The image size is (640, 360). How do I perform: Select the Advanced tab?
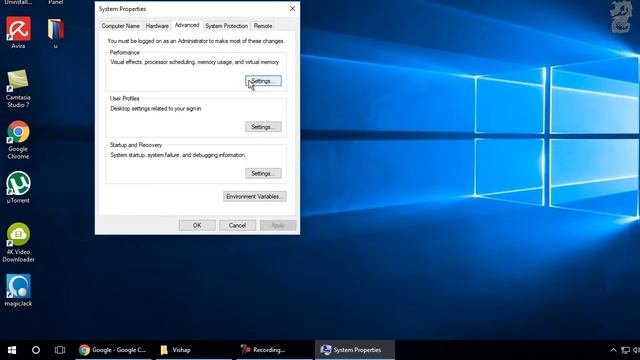click(187, 25)
